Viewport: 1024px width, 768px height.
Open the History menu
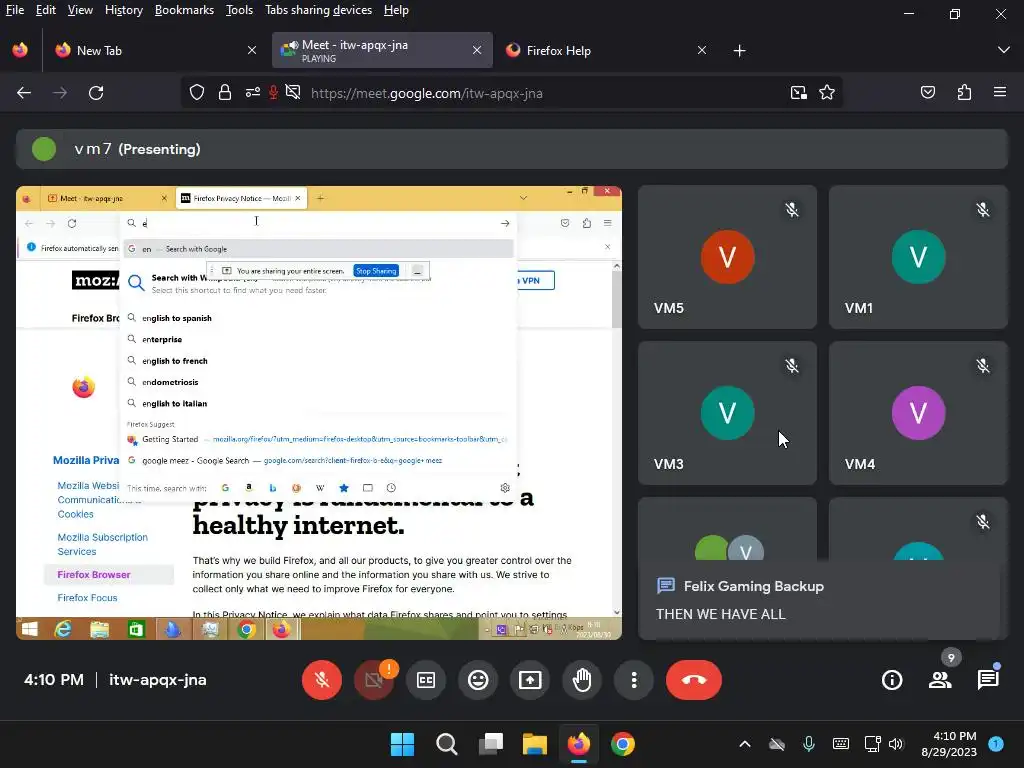(x=123, y=10)
